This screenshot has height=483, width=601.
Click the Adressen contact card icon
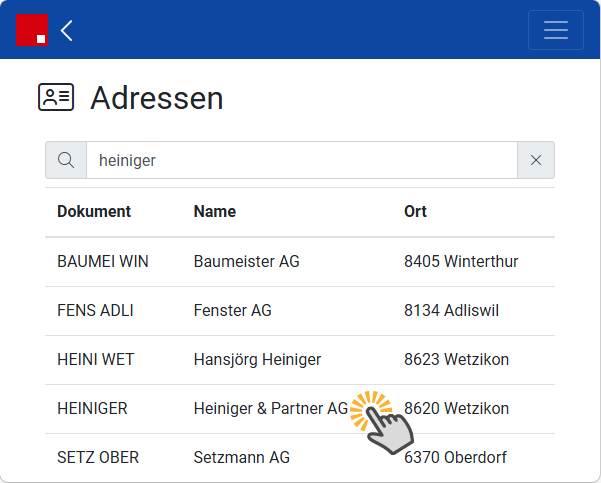pos(56,97)
